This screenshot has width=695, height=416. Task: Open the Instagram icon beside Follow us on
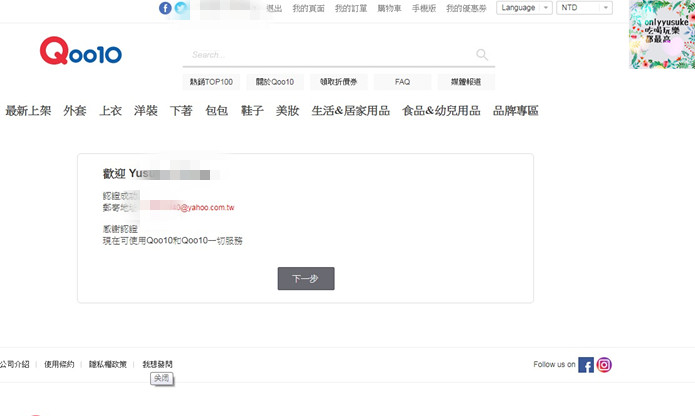click(604, 365)
